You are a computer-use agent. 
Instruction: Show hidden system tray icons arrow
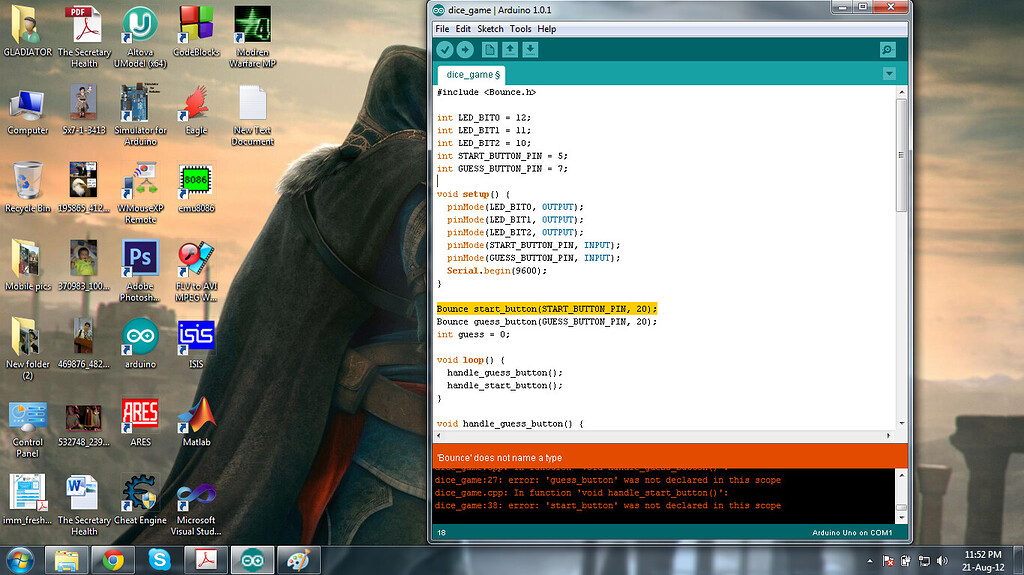(870, 560)
